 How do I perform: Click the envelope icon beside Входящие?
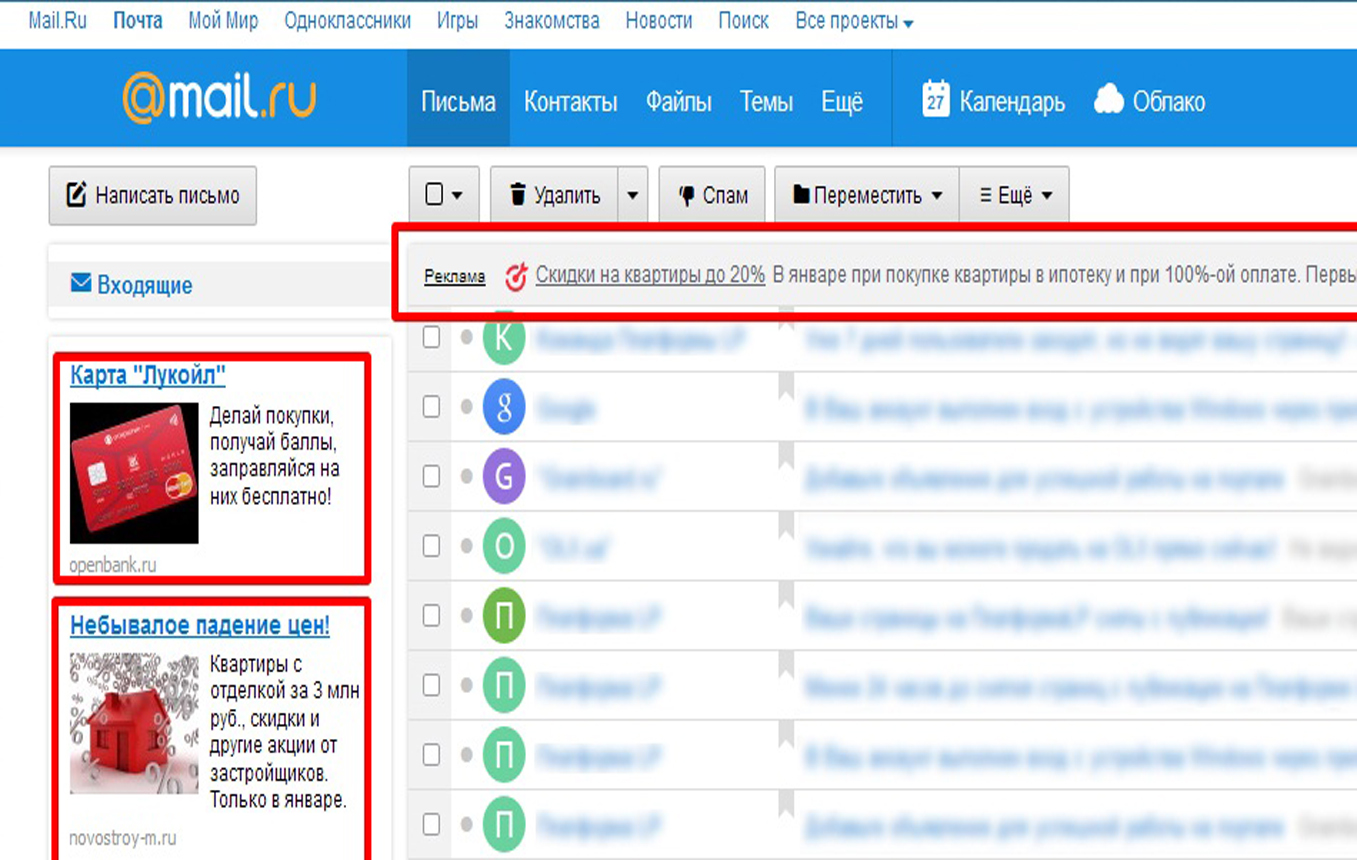click(x=81, y=285)
